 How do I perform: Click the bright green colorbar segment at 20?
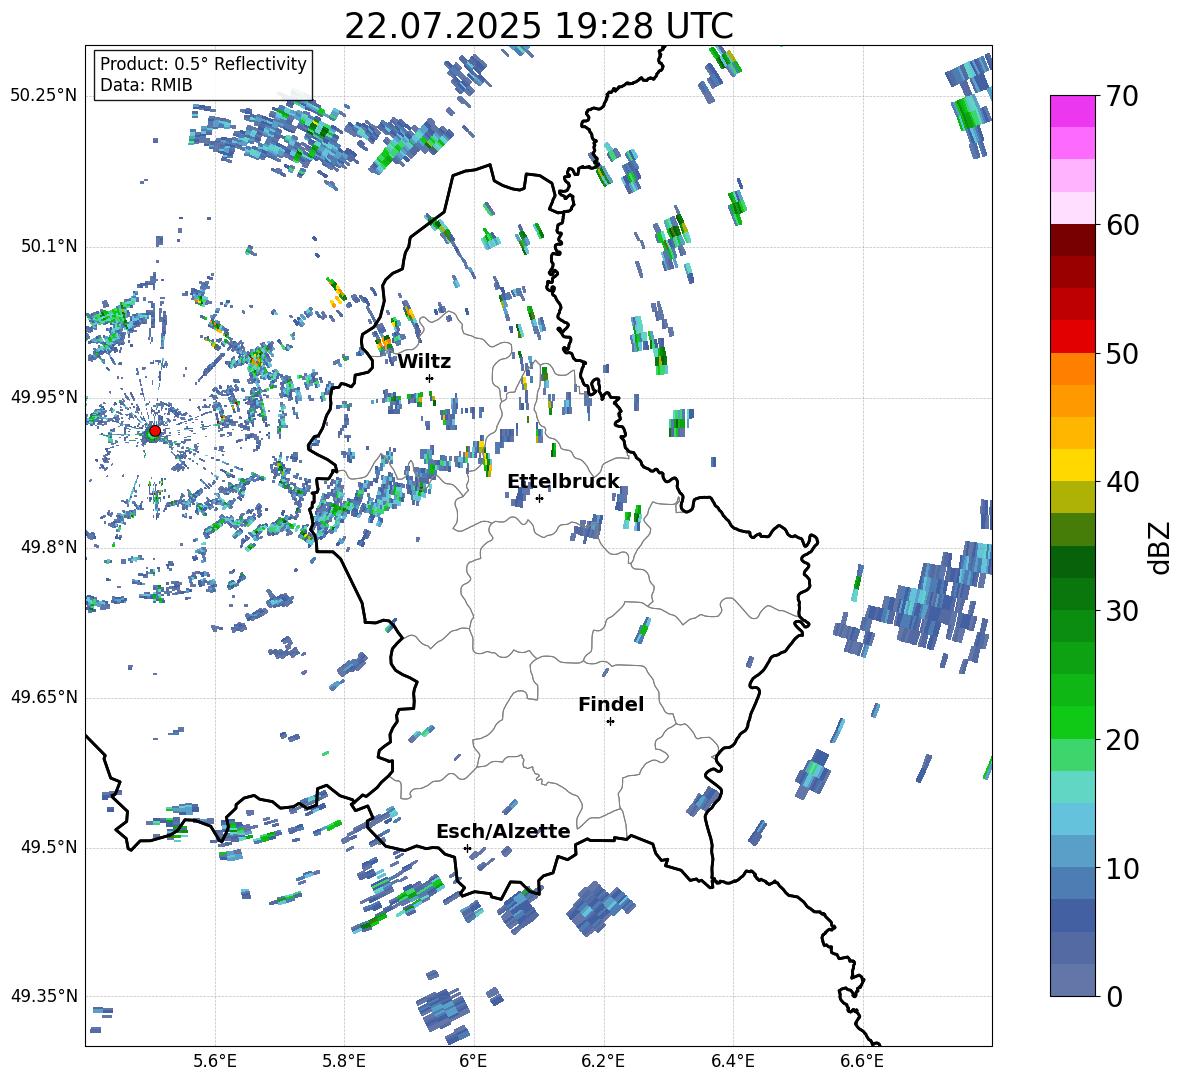1072,722
